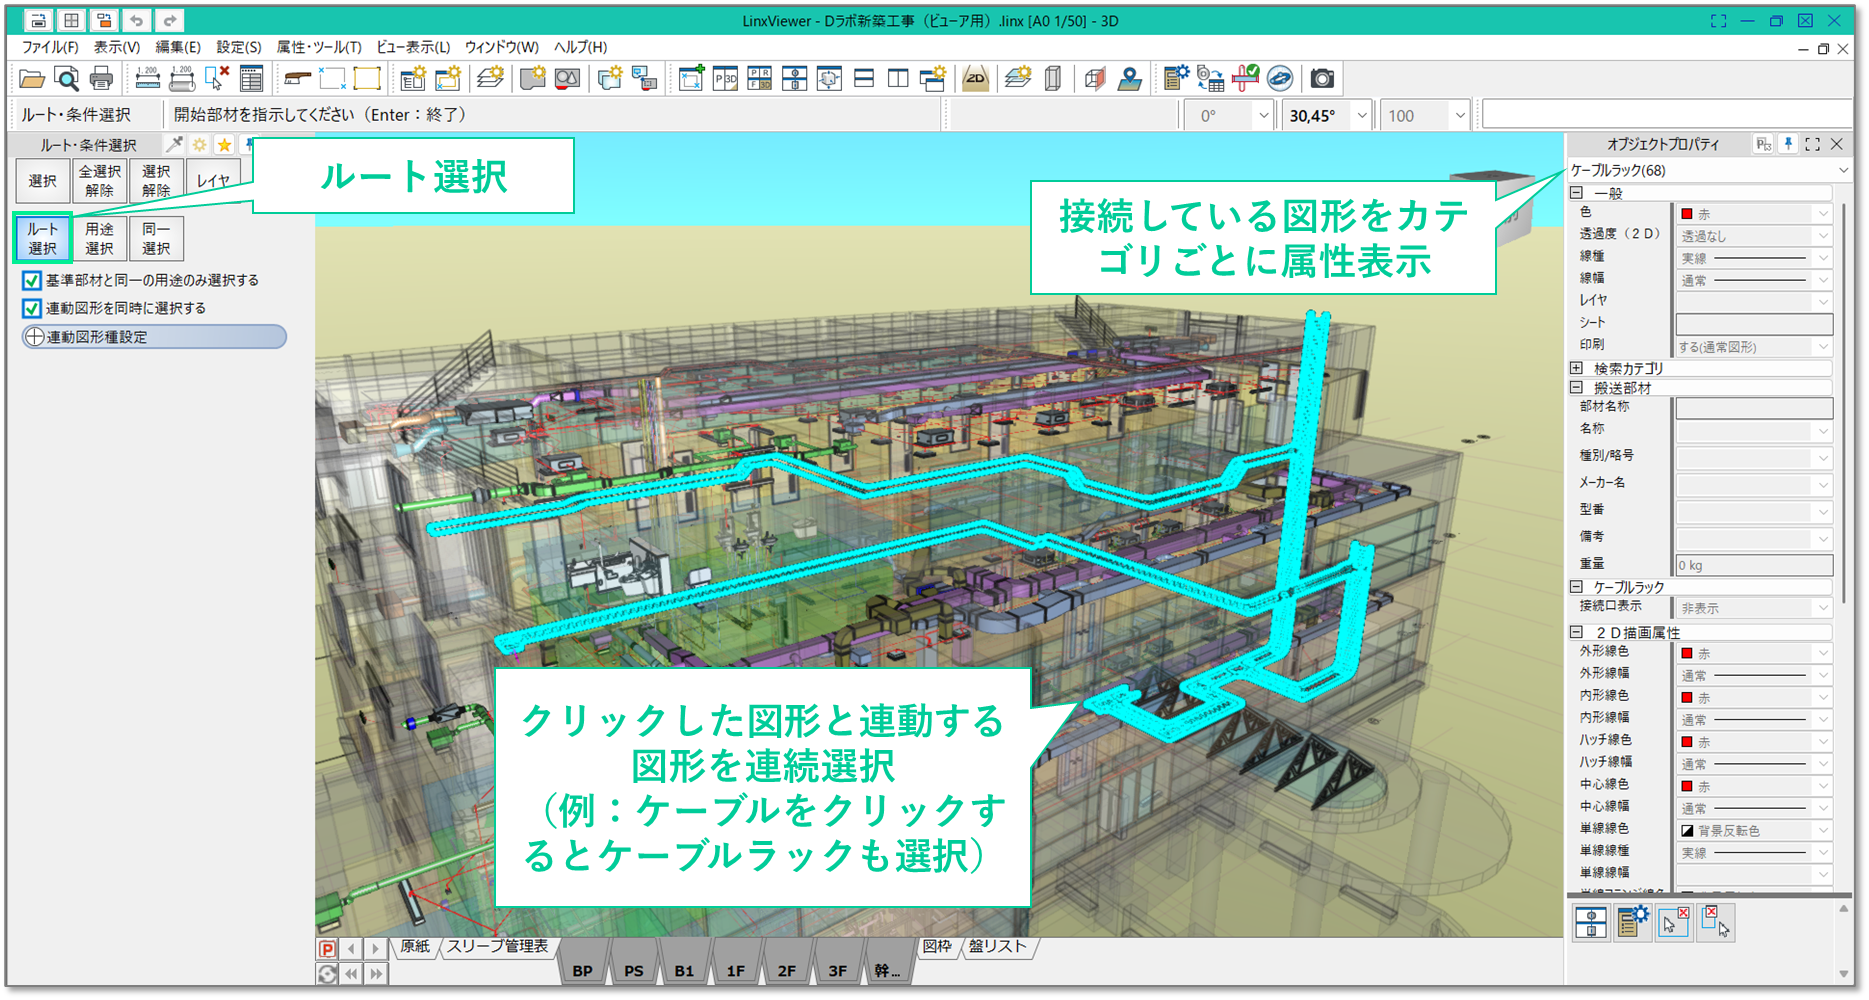Uncheck 連動図形を同時に選択する checkbox
The height and width of the screenshot is (1000, 1869).
[32, 309]
